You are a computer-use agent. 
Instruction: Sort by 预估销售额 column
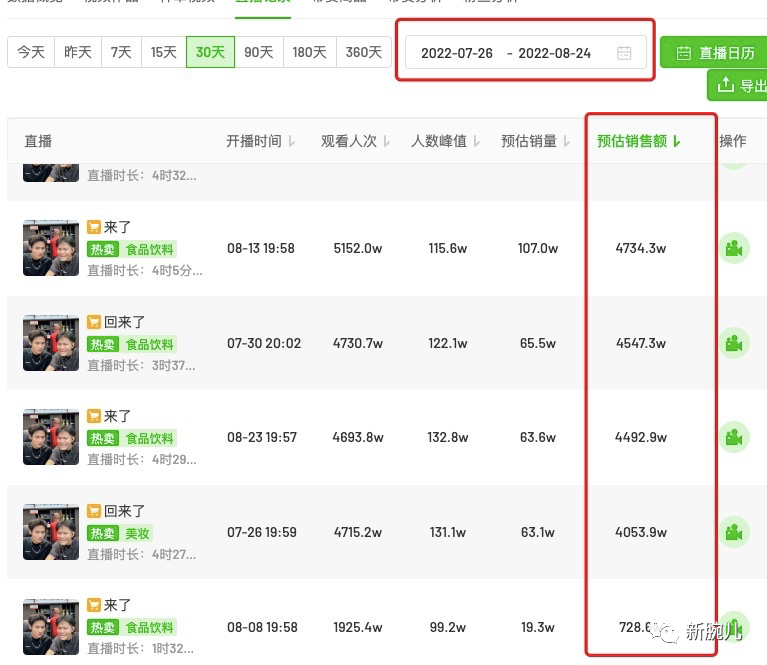pos(638,141)
